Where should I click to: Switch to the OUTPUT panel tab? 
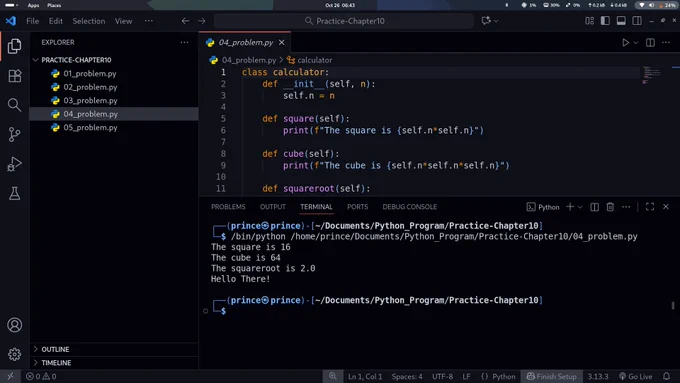[273, 207]
